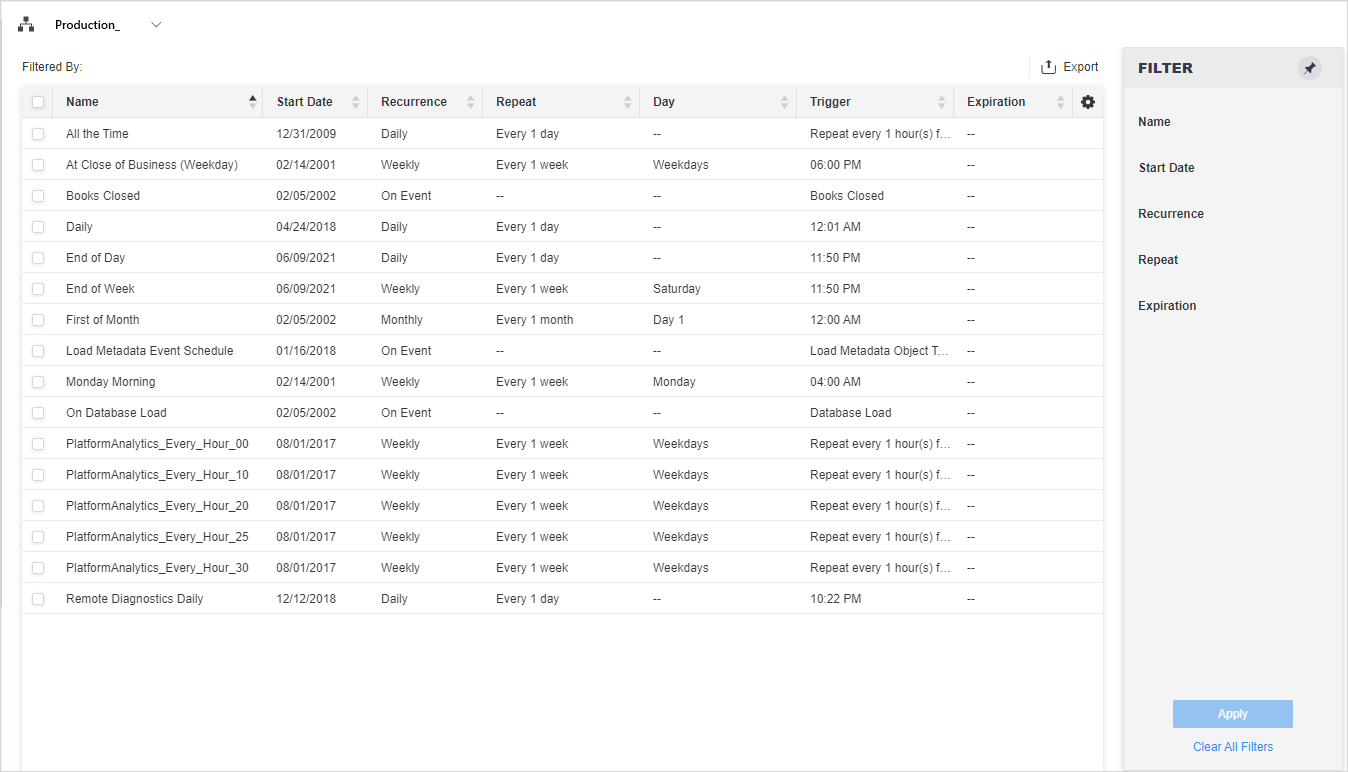The image size is (1348, 772).
Task: Click the Start Date sort arrows
Action: click(x=355, y=102)
